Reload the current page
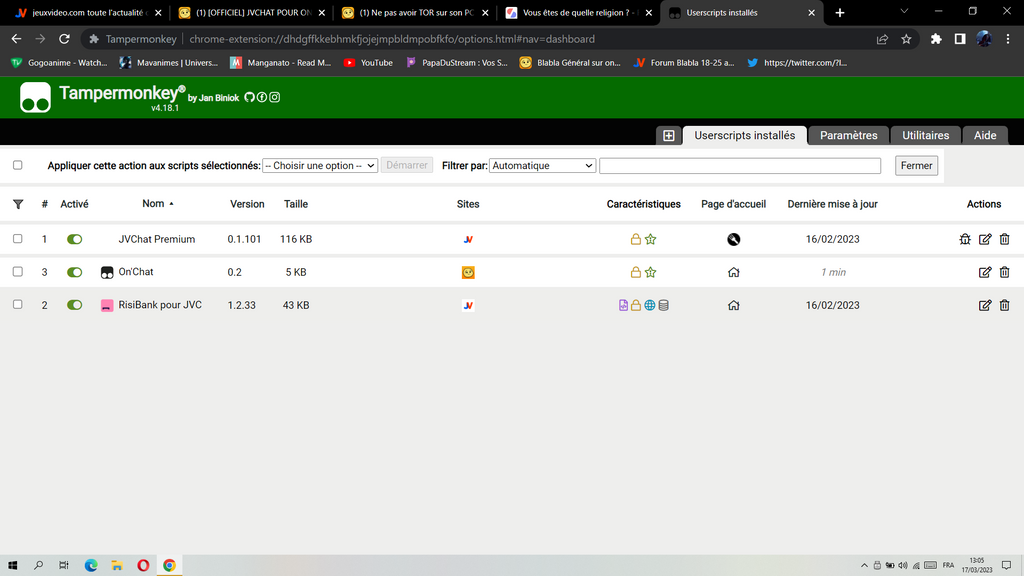The height and width of the screenshot is (576, 1024). pyautogui.click(x=64, y=39)
